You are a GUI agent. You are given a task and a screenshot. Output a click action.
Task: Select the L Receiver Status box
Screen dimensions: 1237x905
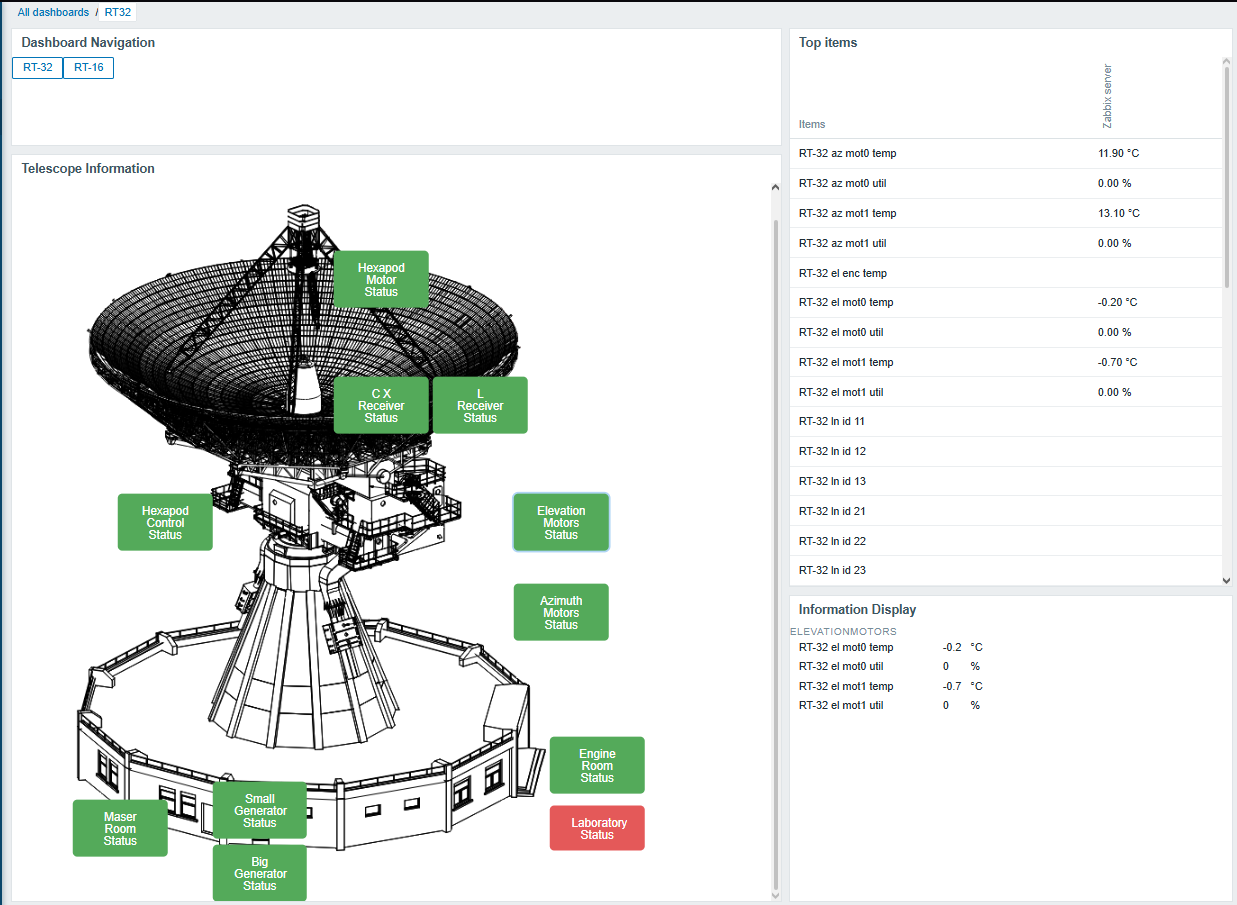(479, 405)
